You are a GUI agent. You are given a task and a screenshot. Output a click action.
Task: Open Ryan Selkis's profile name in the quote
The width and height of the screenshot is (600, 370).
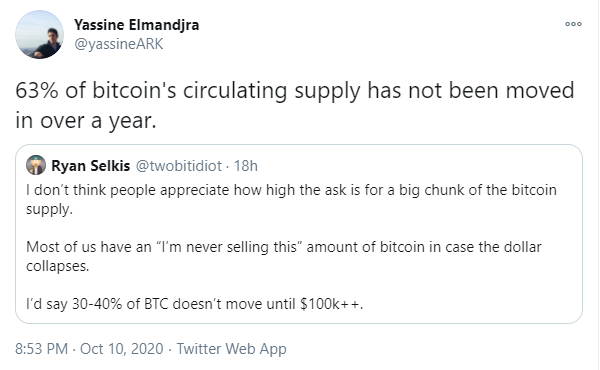[x=91, y=166]
